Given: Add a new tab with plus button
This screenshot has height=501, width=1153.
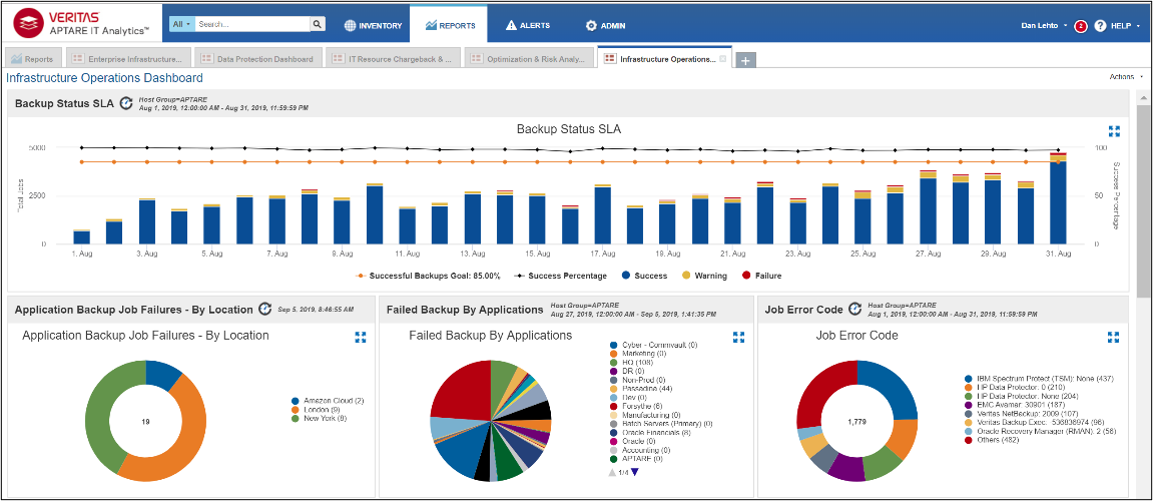Looking at the screenshot, I should (745, 62).
